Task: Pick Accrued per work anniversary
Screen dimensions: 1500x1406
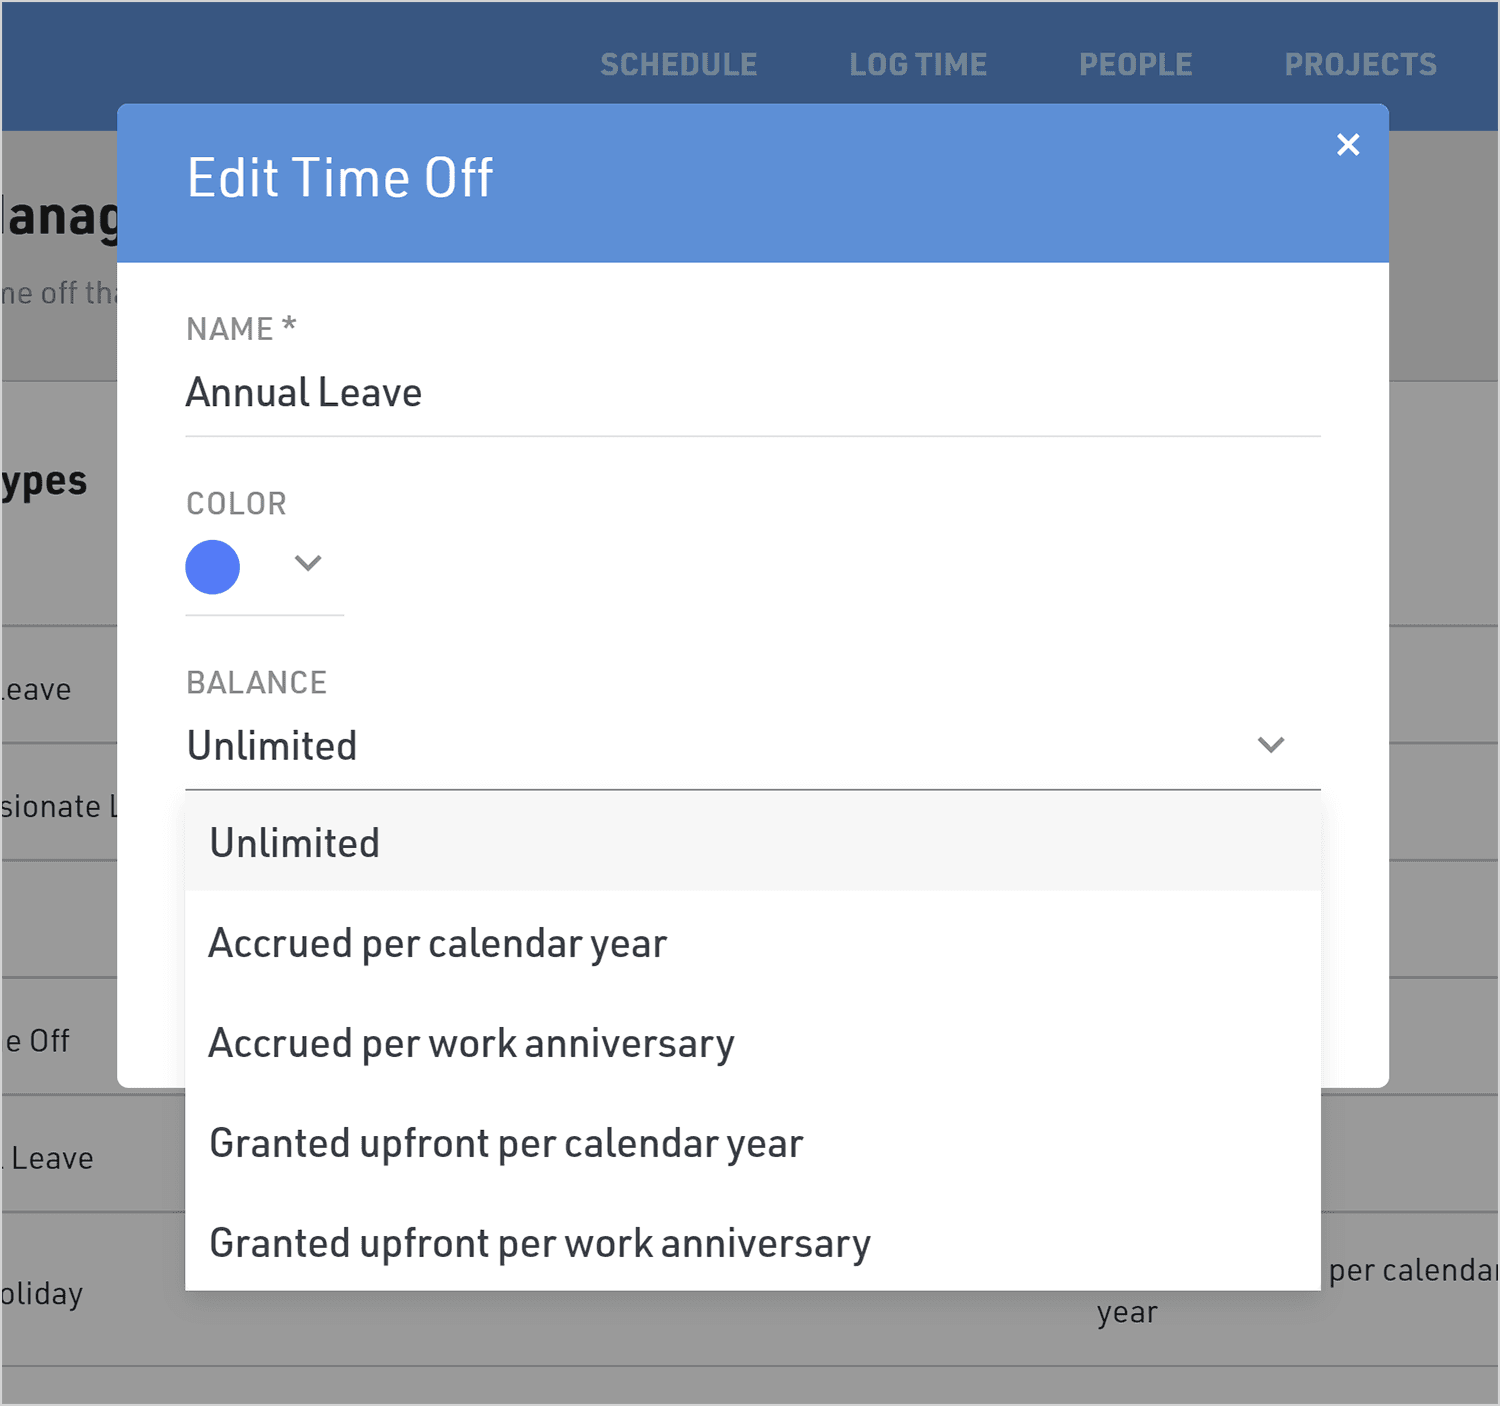Action: tap(472, 1043)
